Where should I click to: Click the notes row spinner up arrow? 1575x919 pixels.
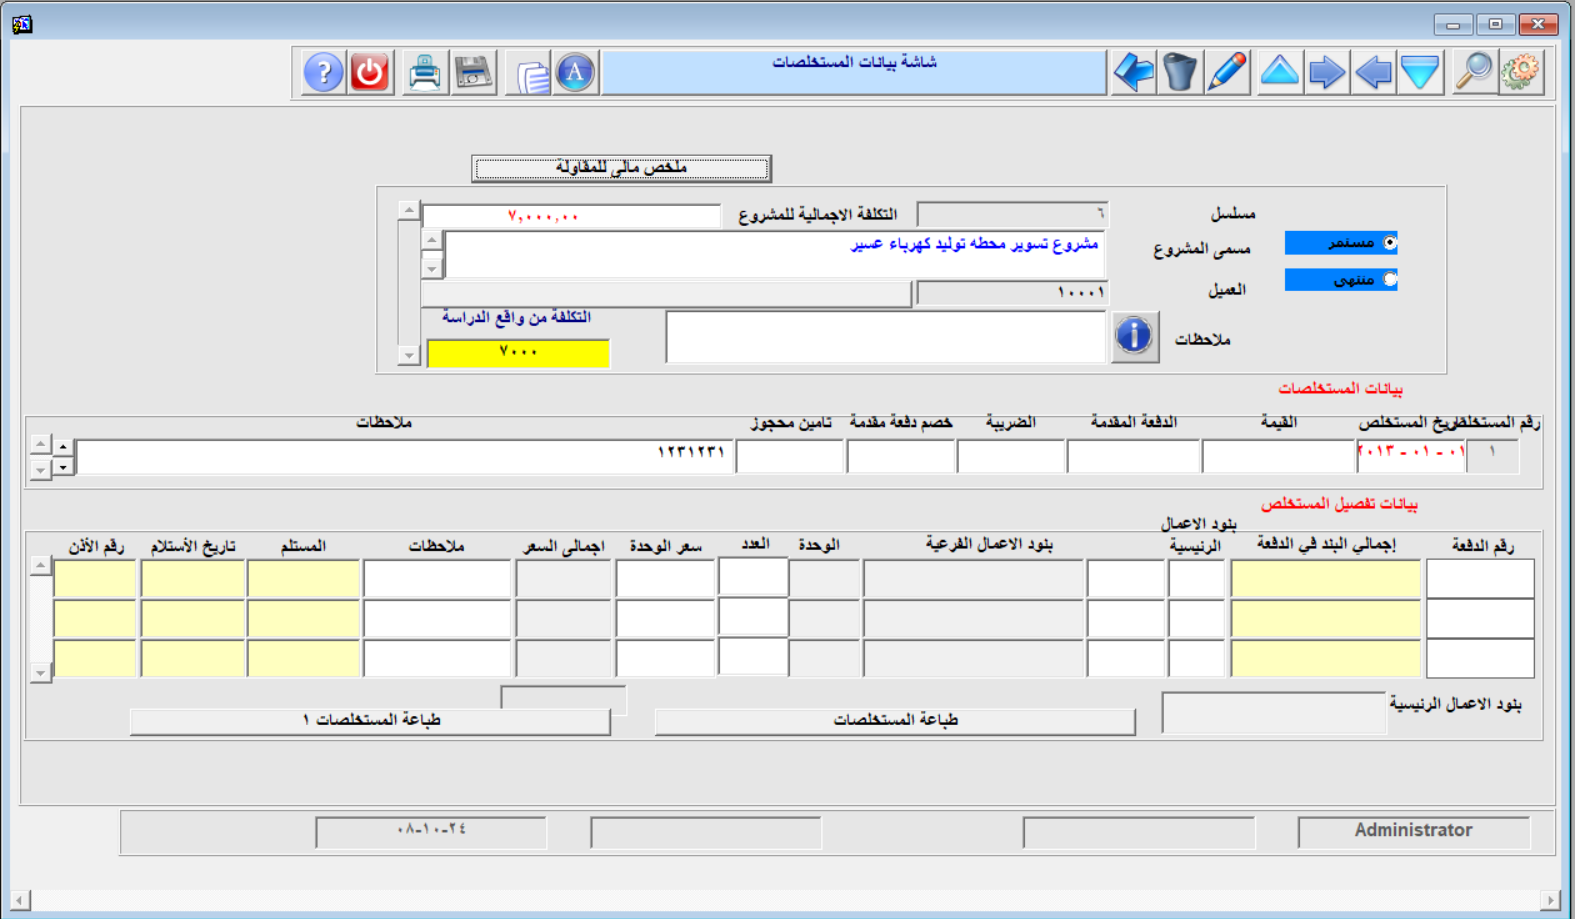(x=63, y=446)
